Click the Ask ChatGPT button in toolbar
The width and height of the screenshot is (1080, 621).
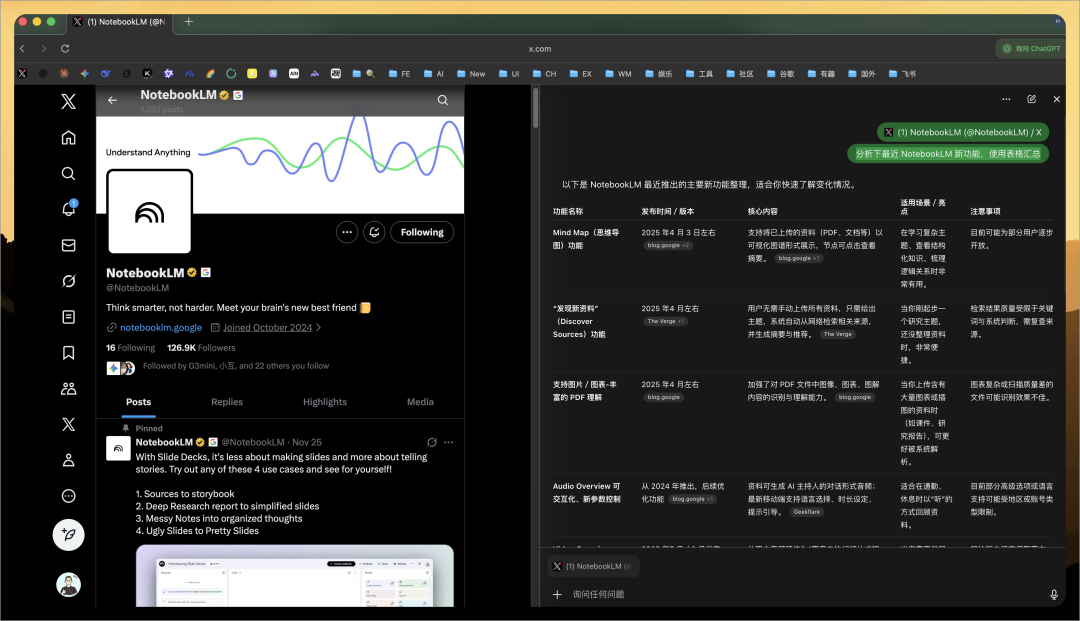click(1030, 49)
